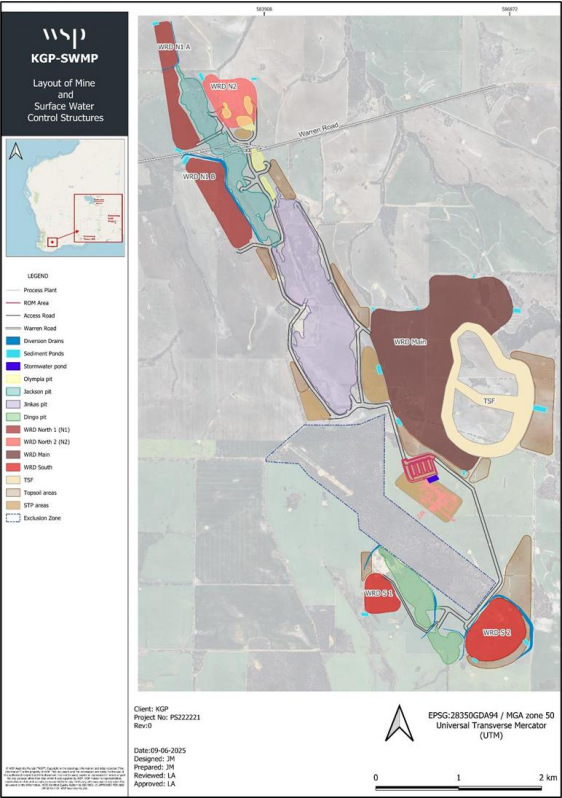The width and height of the screenshot is (562, 798).
Task: Click the 'Warren Road' label on the map
Action: tap(318, 130)
